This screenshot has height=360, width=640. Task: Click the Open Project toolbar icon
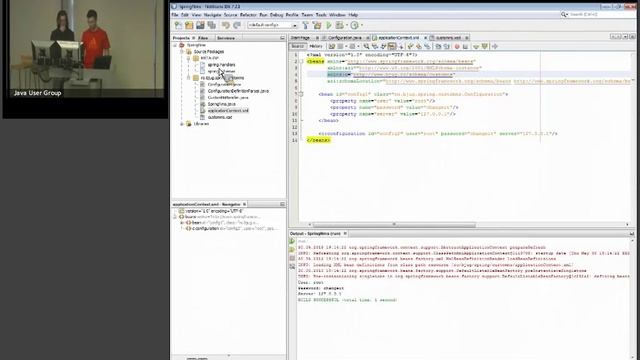click(x=200, y=25)
